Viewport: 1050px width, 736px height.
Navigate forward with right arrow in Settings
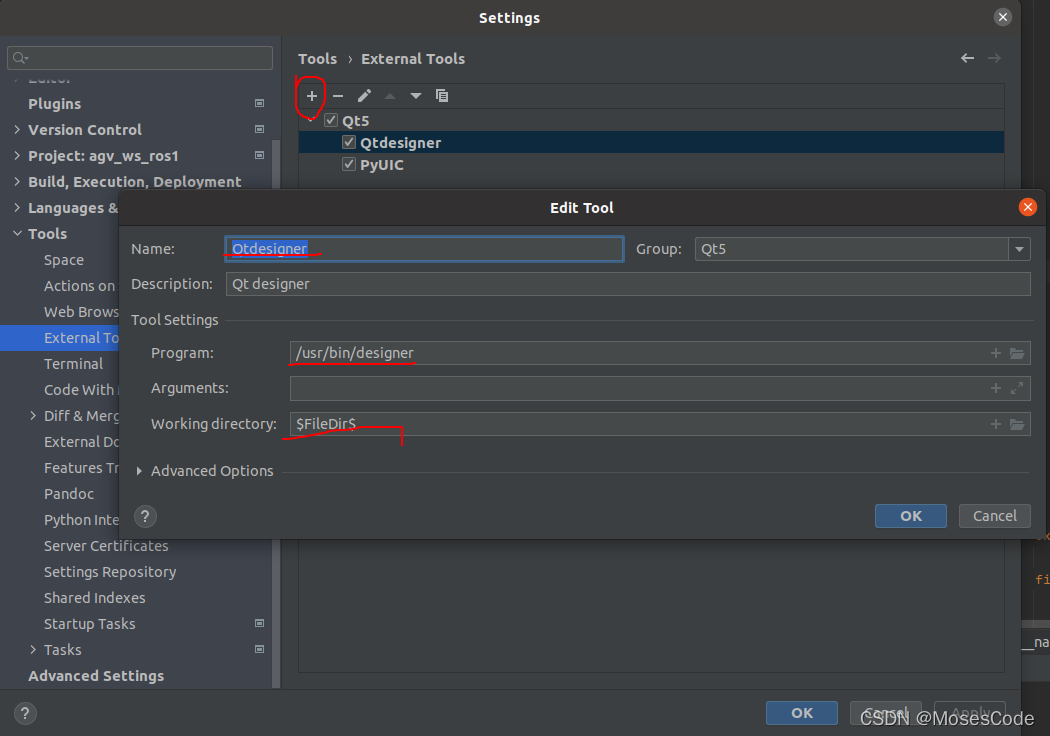[x=994, y=58]
